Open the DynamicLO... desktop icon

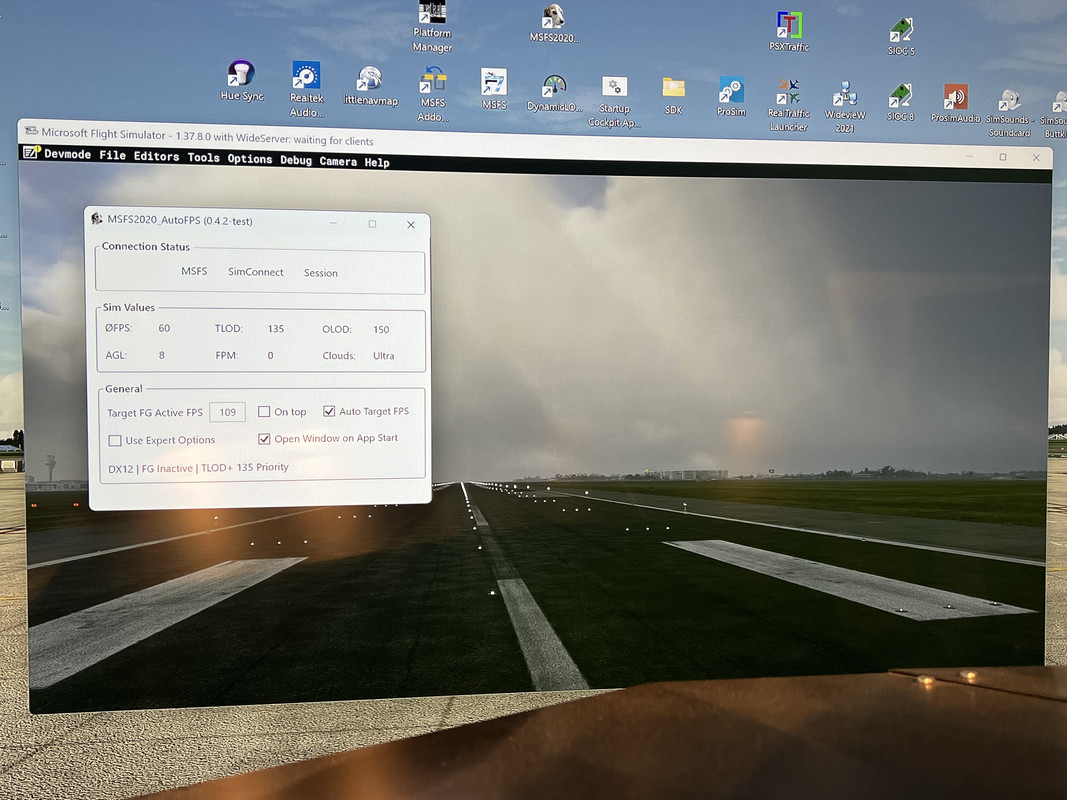pos(555,93)
